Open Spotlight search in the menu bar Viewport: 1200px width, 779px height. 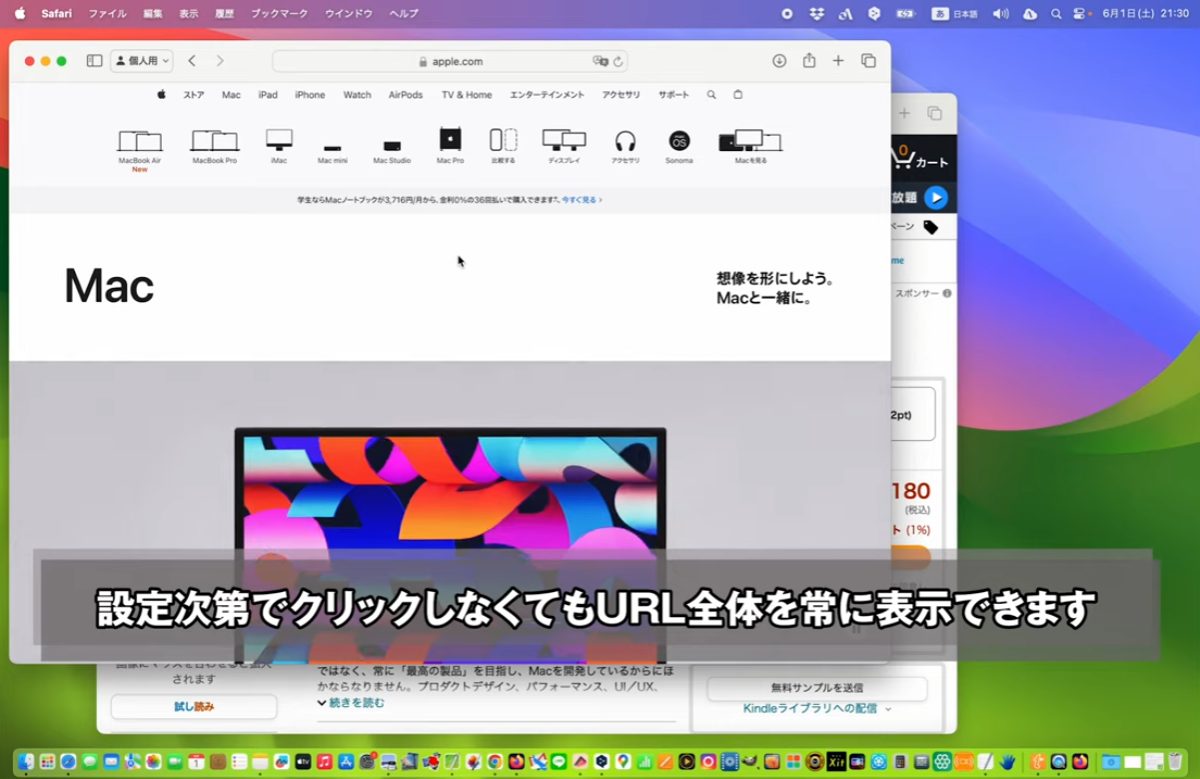coord(1056,14)
